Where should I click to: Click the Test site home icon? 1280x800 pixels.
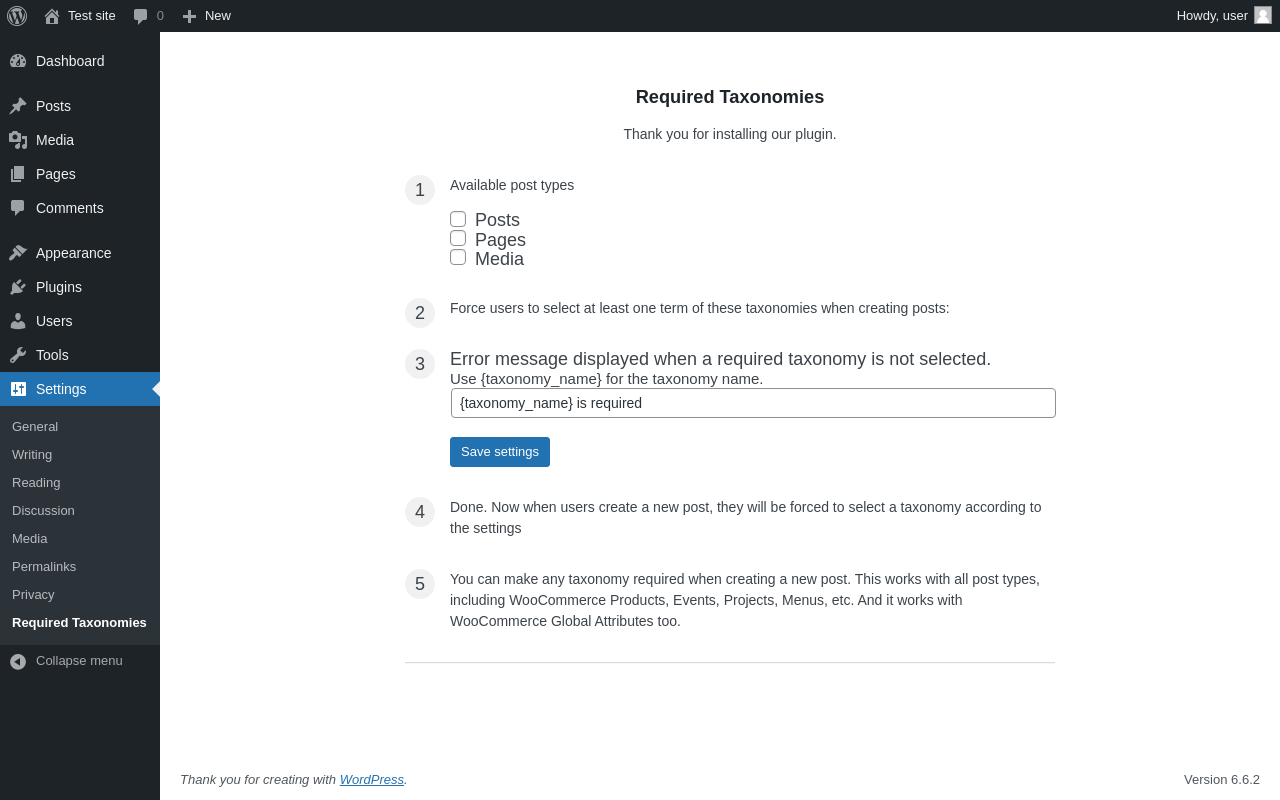52,16
